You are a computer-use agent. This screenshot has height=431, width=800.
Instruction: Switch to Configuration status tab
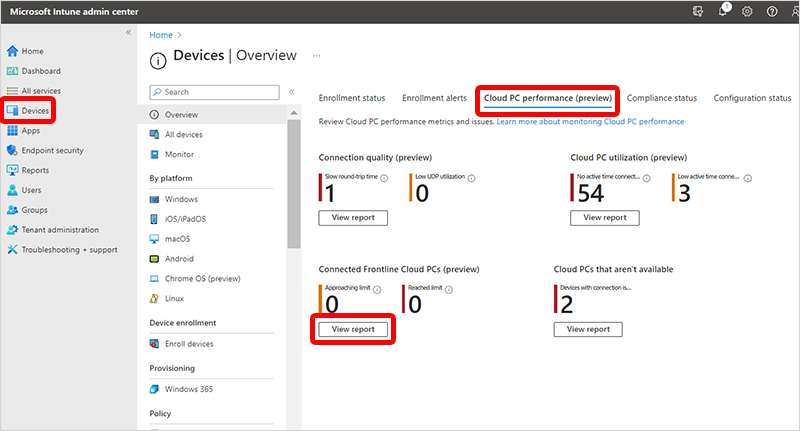[x=753, y=98]
